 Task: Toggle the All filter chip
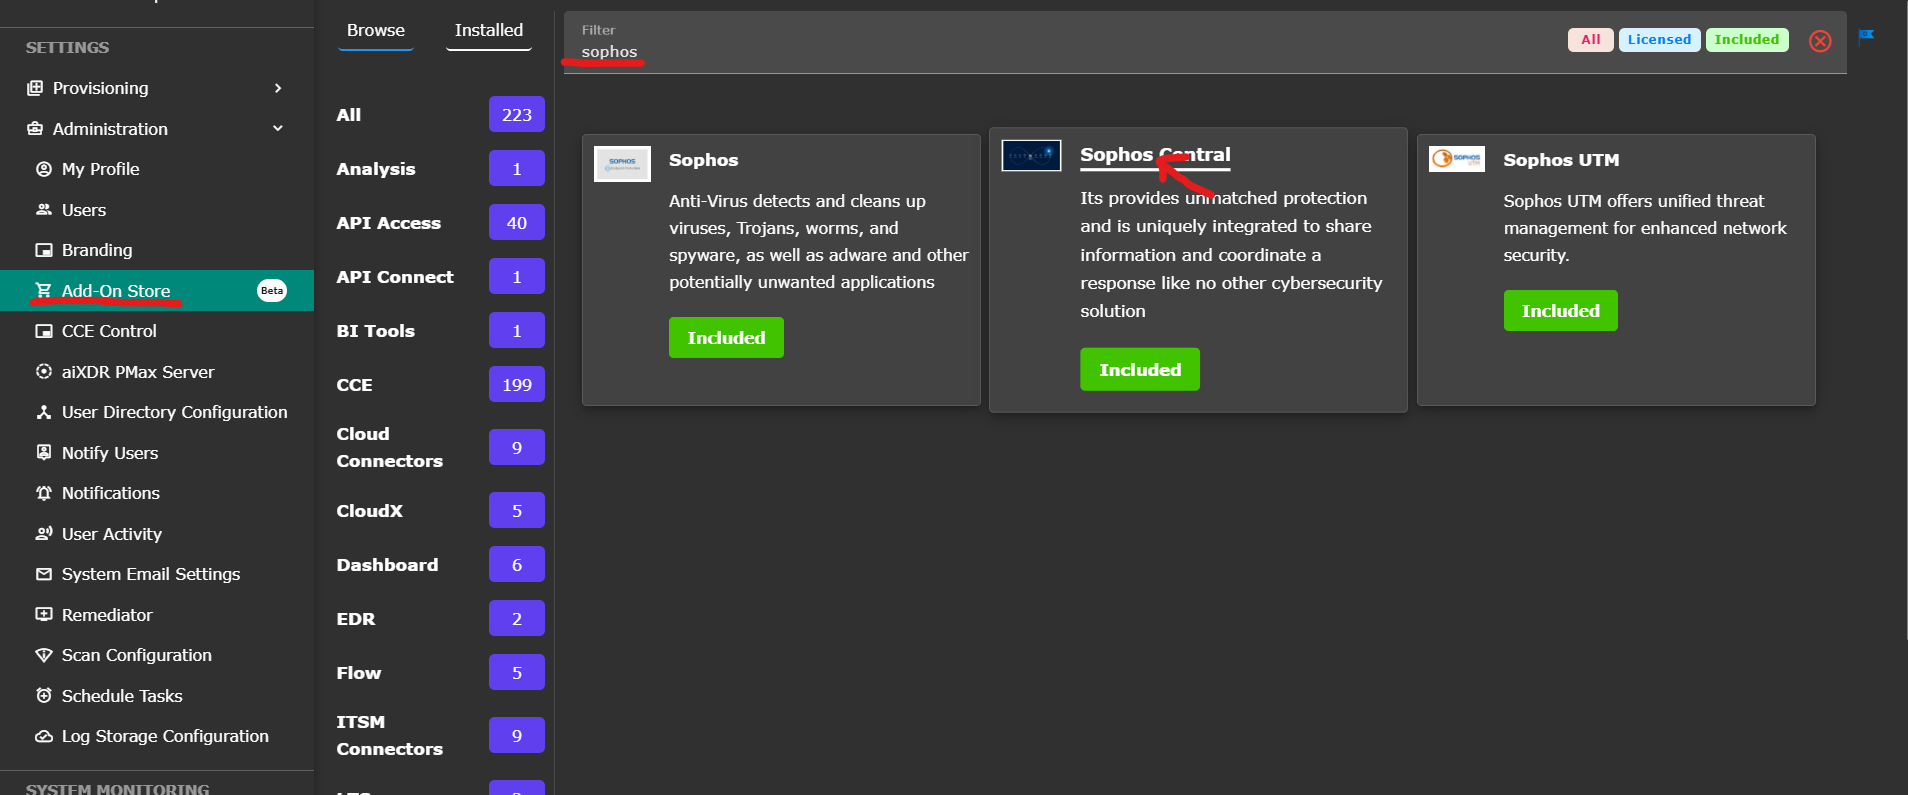tap(1590, 40)
